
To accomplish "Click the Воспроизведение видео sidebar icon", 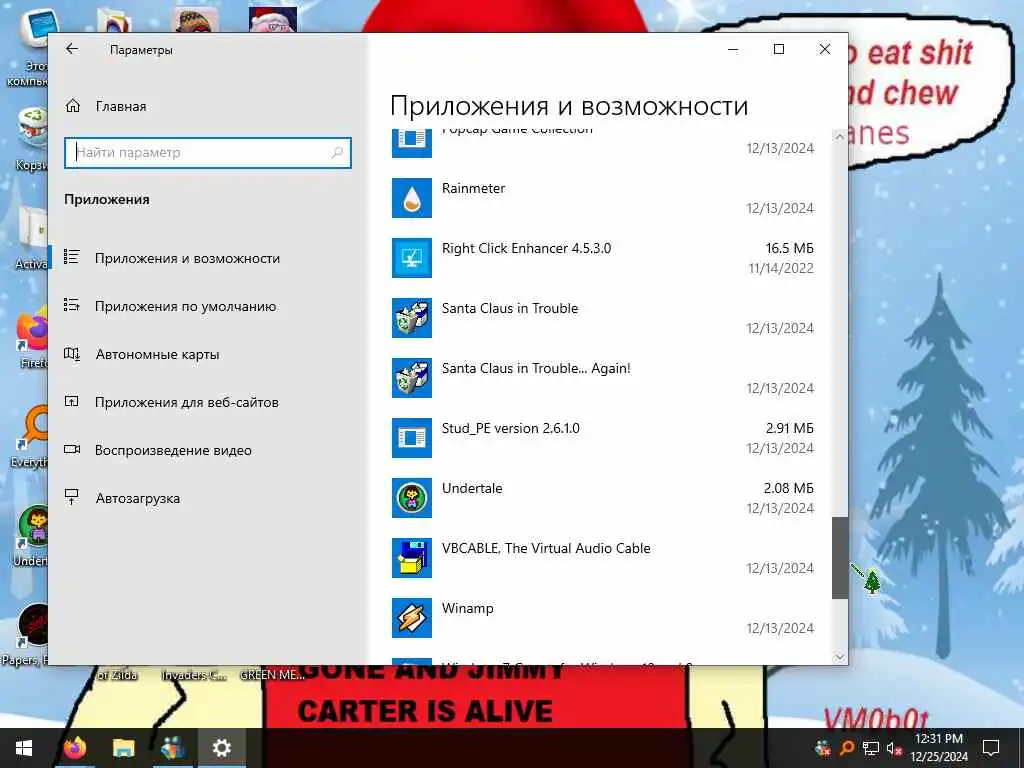I will point(72,450).
